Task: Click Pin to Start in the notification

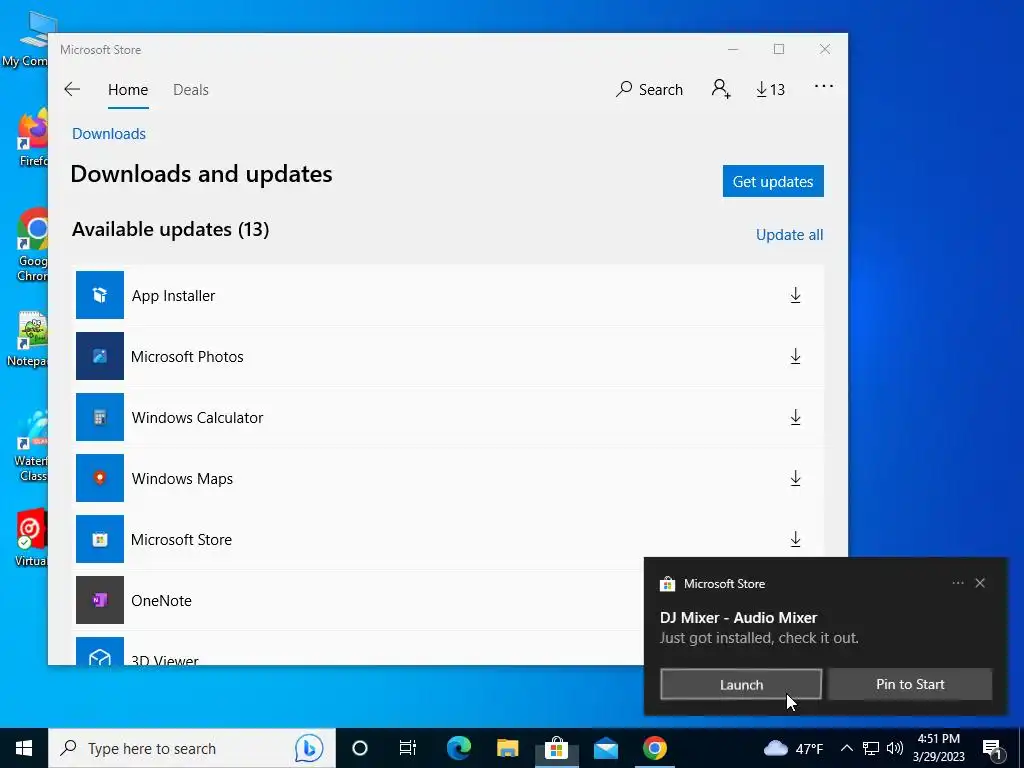Action: [910, 684]
